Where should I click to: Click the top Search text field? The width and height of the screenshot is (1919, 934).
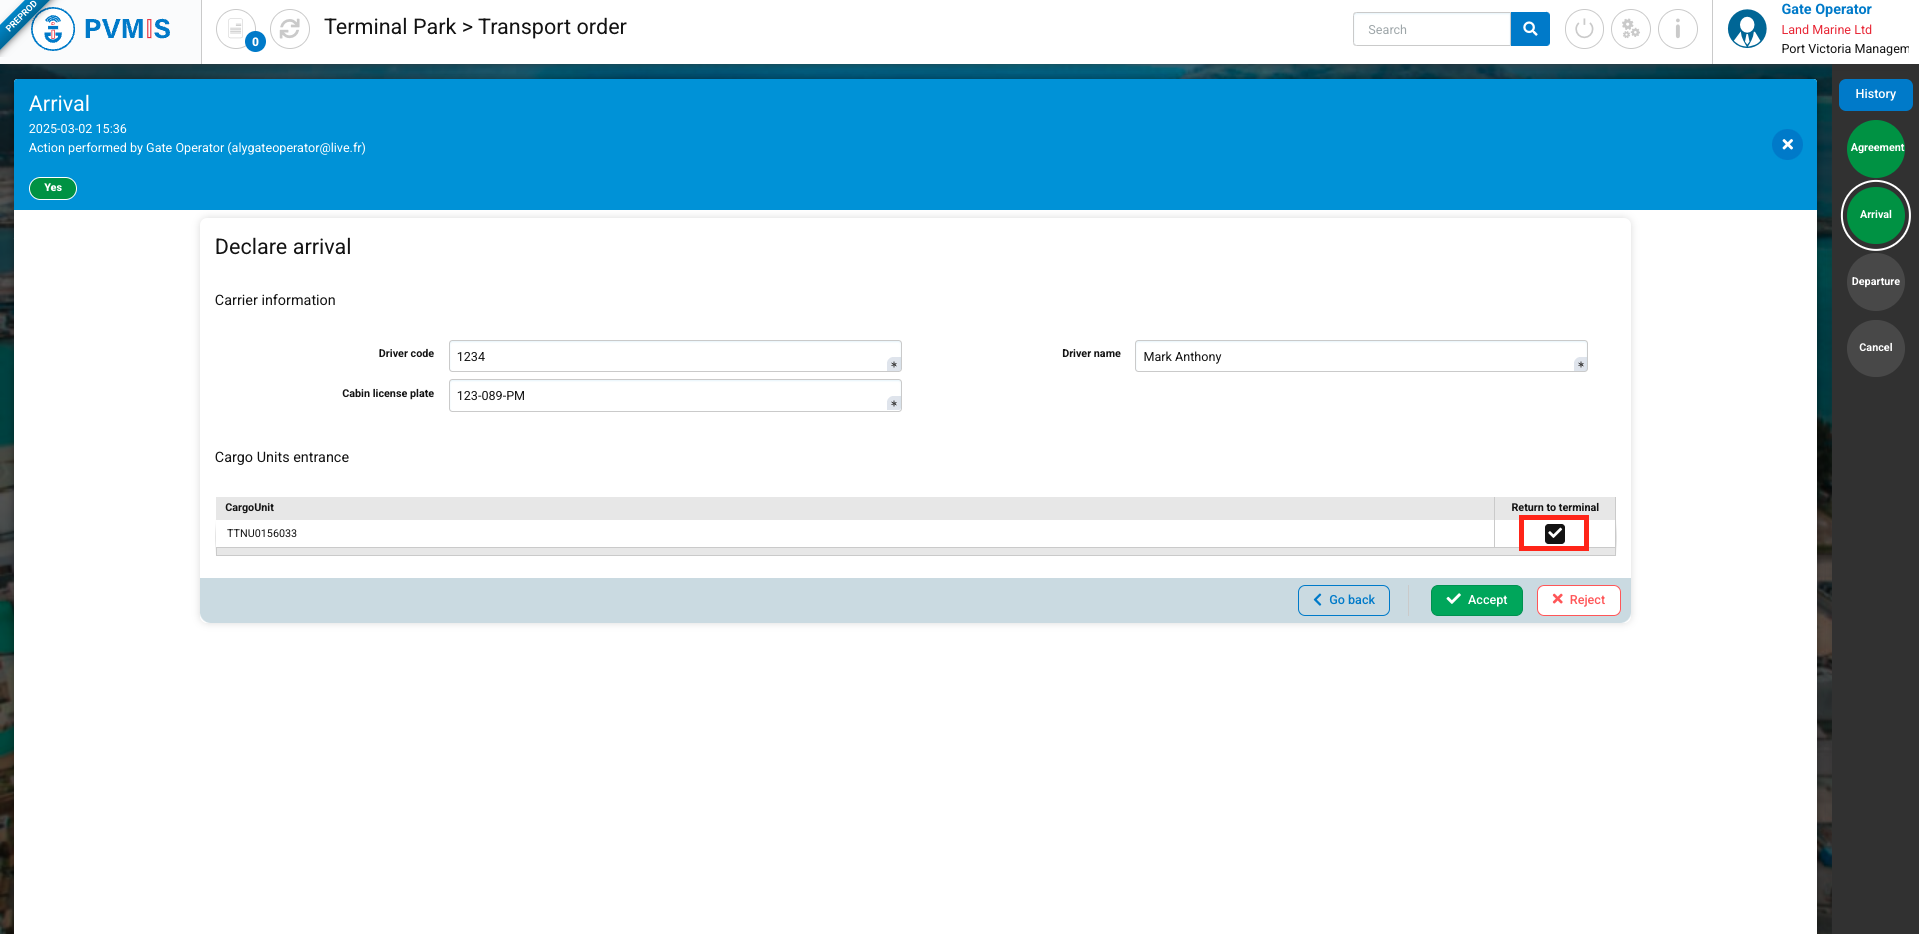click(x=1431, y=29)
